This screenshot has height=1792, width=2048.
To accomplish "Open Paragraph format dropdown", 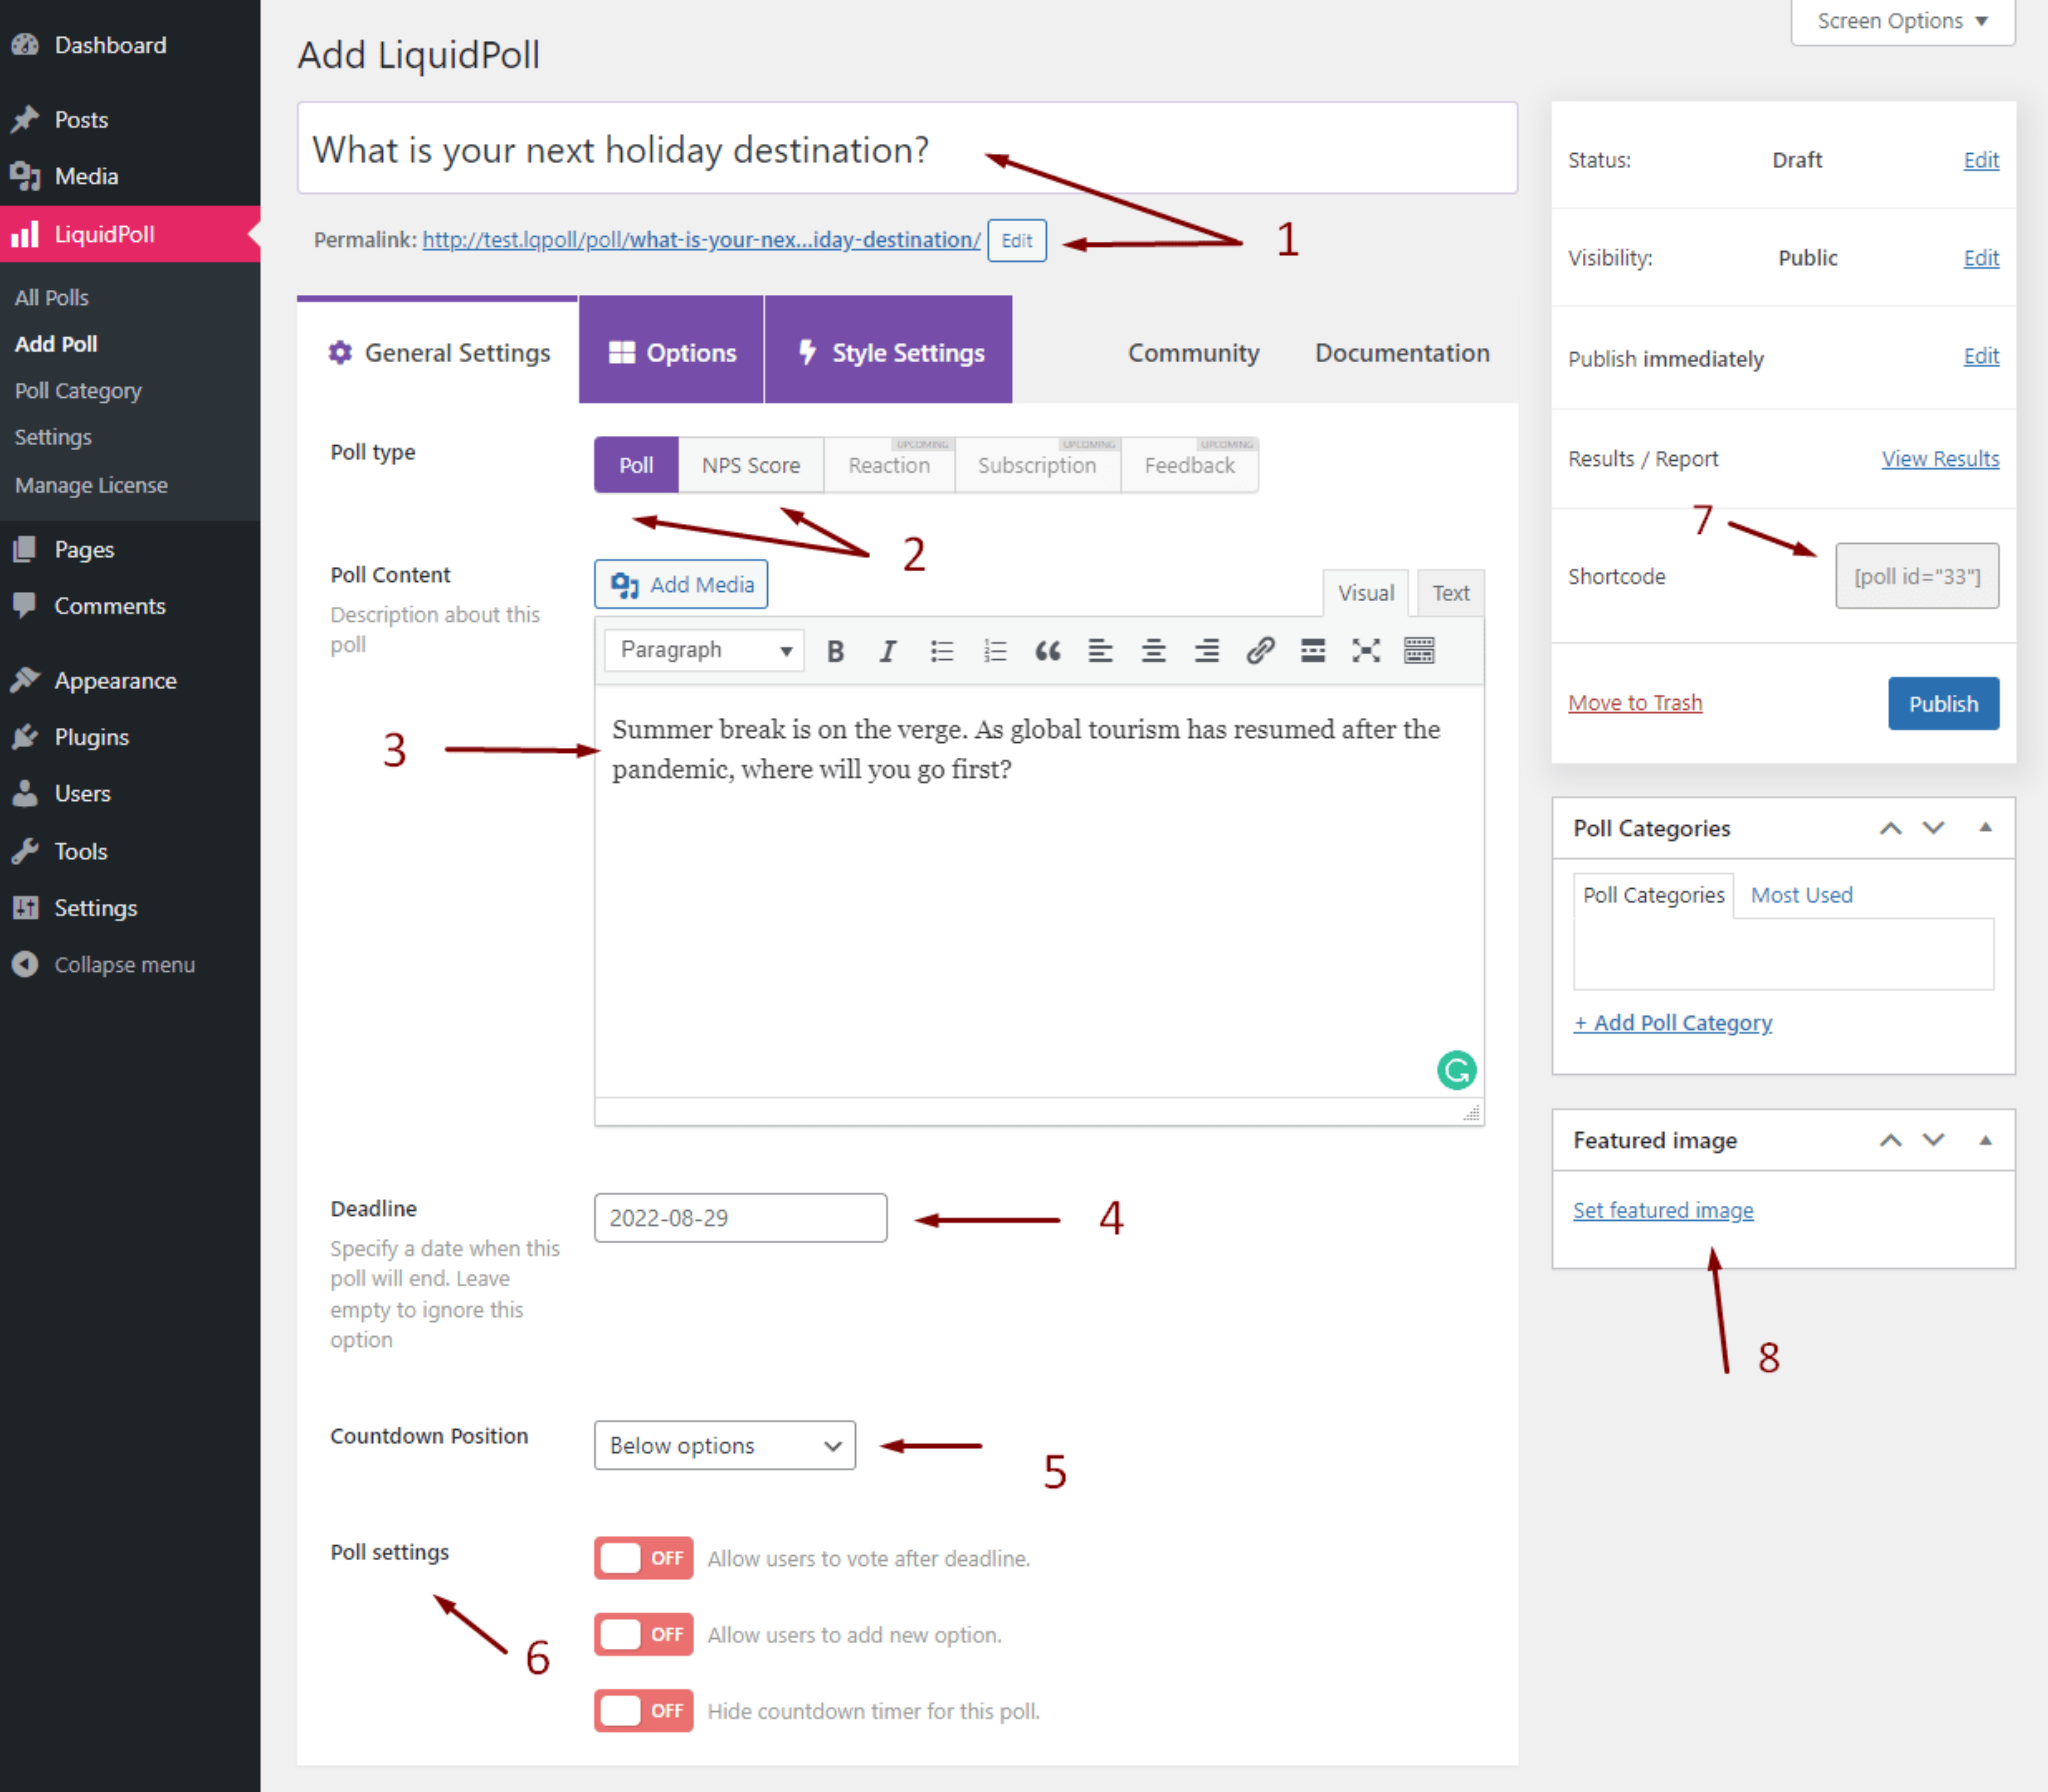I will 704,650.
